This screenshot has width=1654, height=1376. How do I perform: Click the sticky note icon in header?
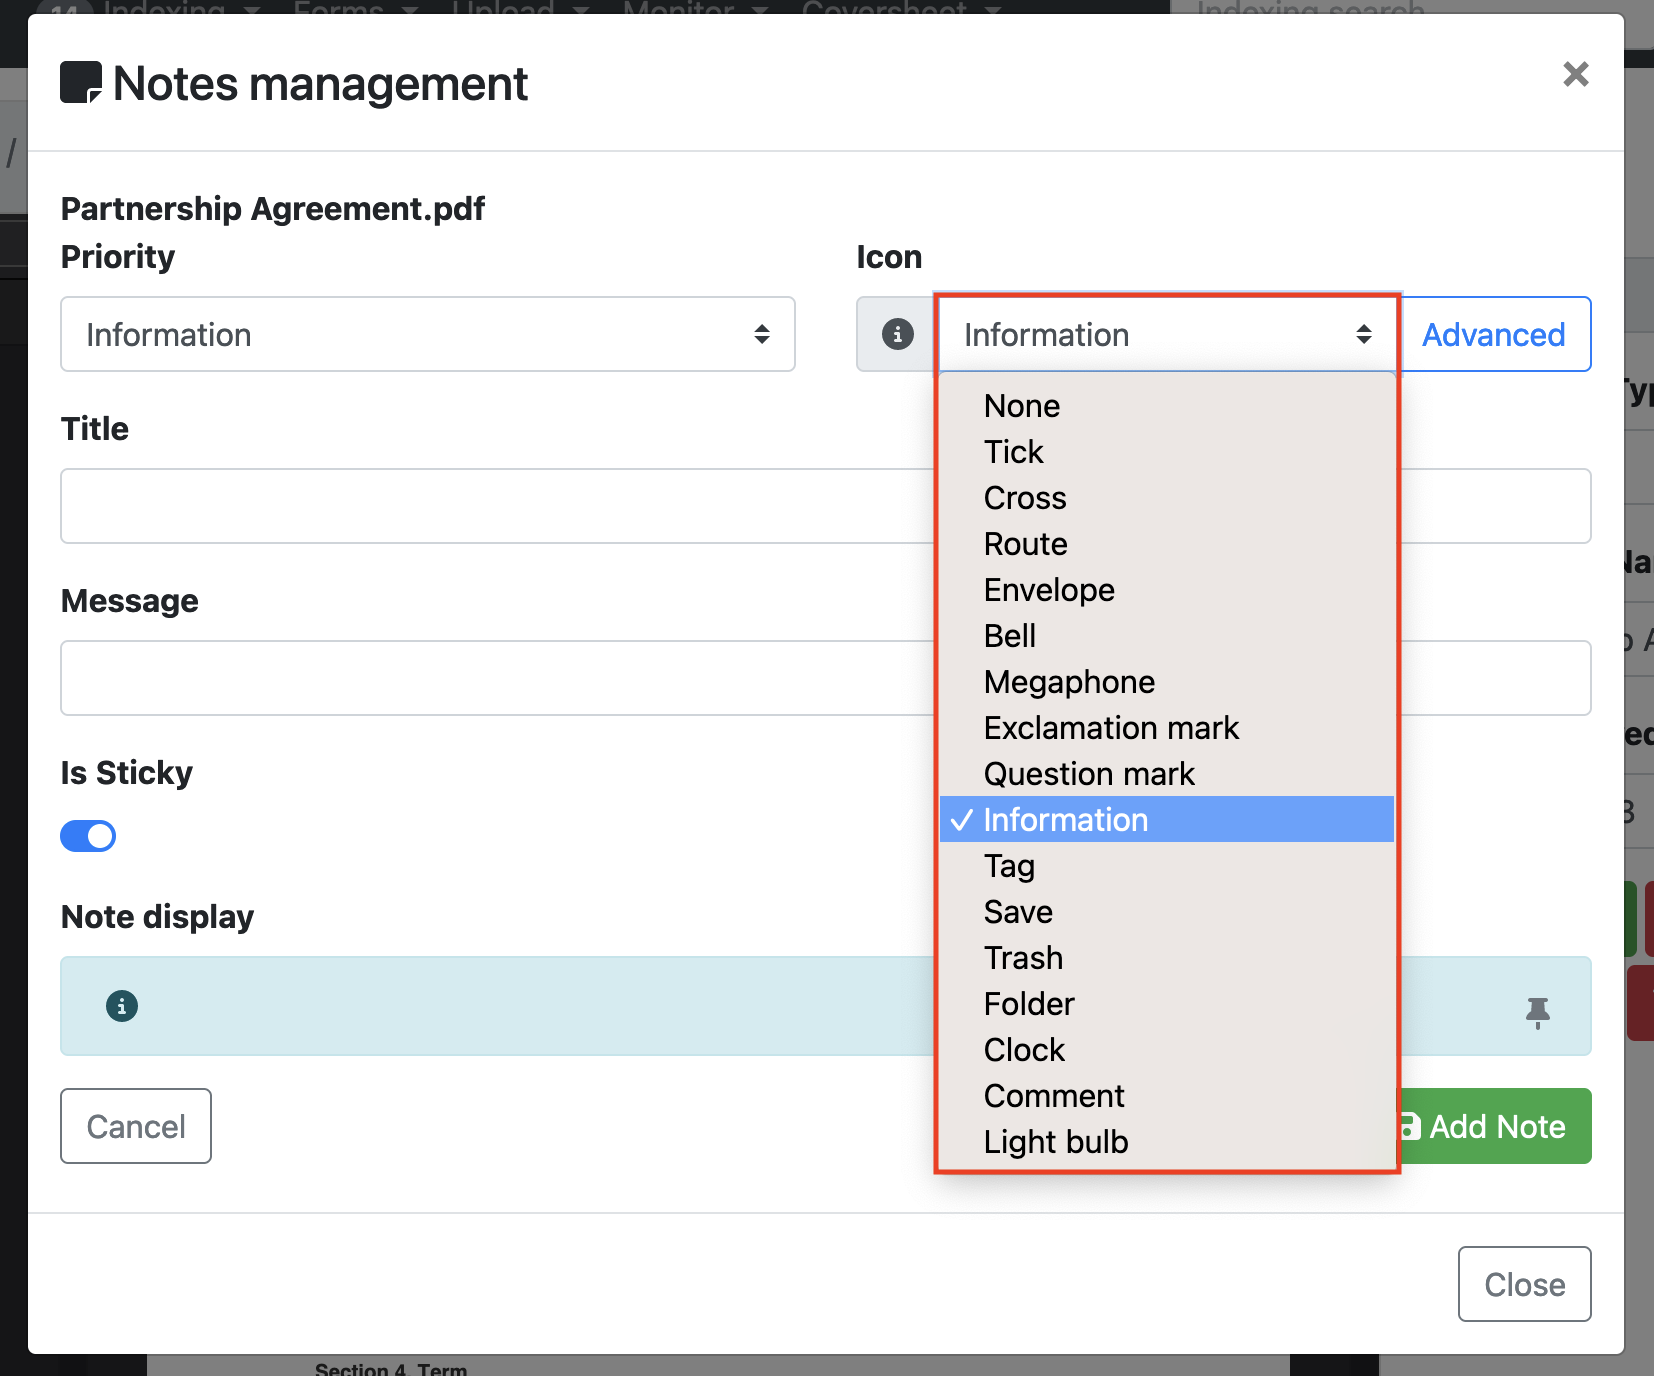(x=81, y=83)
